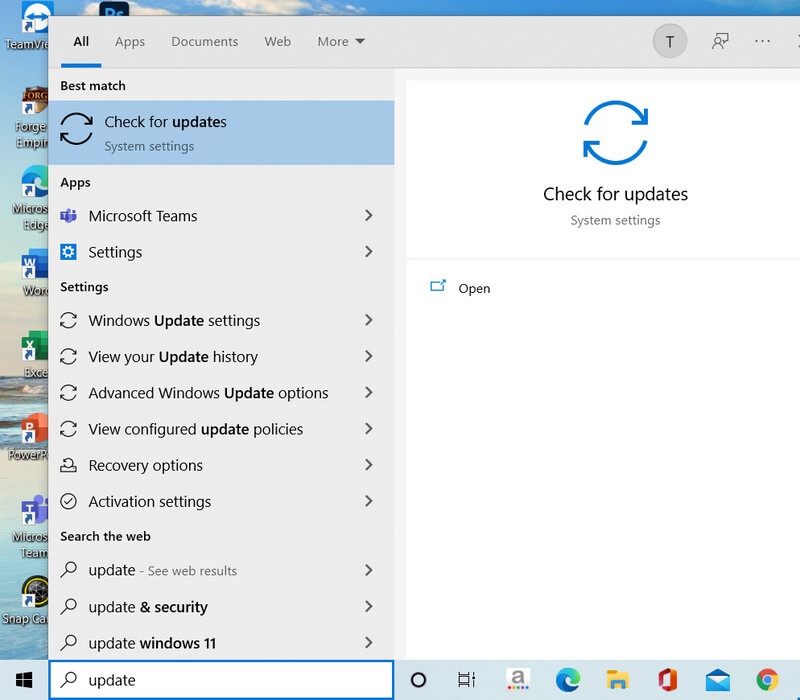The width and height of the screenshot is (800, 700).
Task: Select Check for updates best match
Action: [x=221, y=133]
